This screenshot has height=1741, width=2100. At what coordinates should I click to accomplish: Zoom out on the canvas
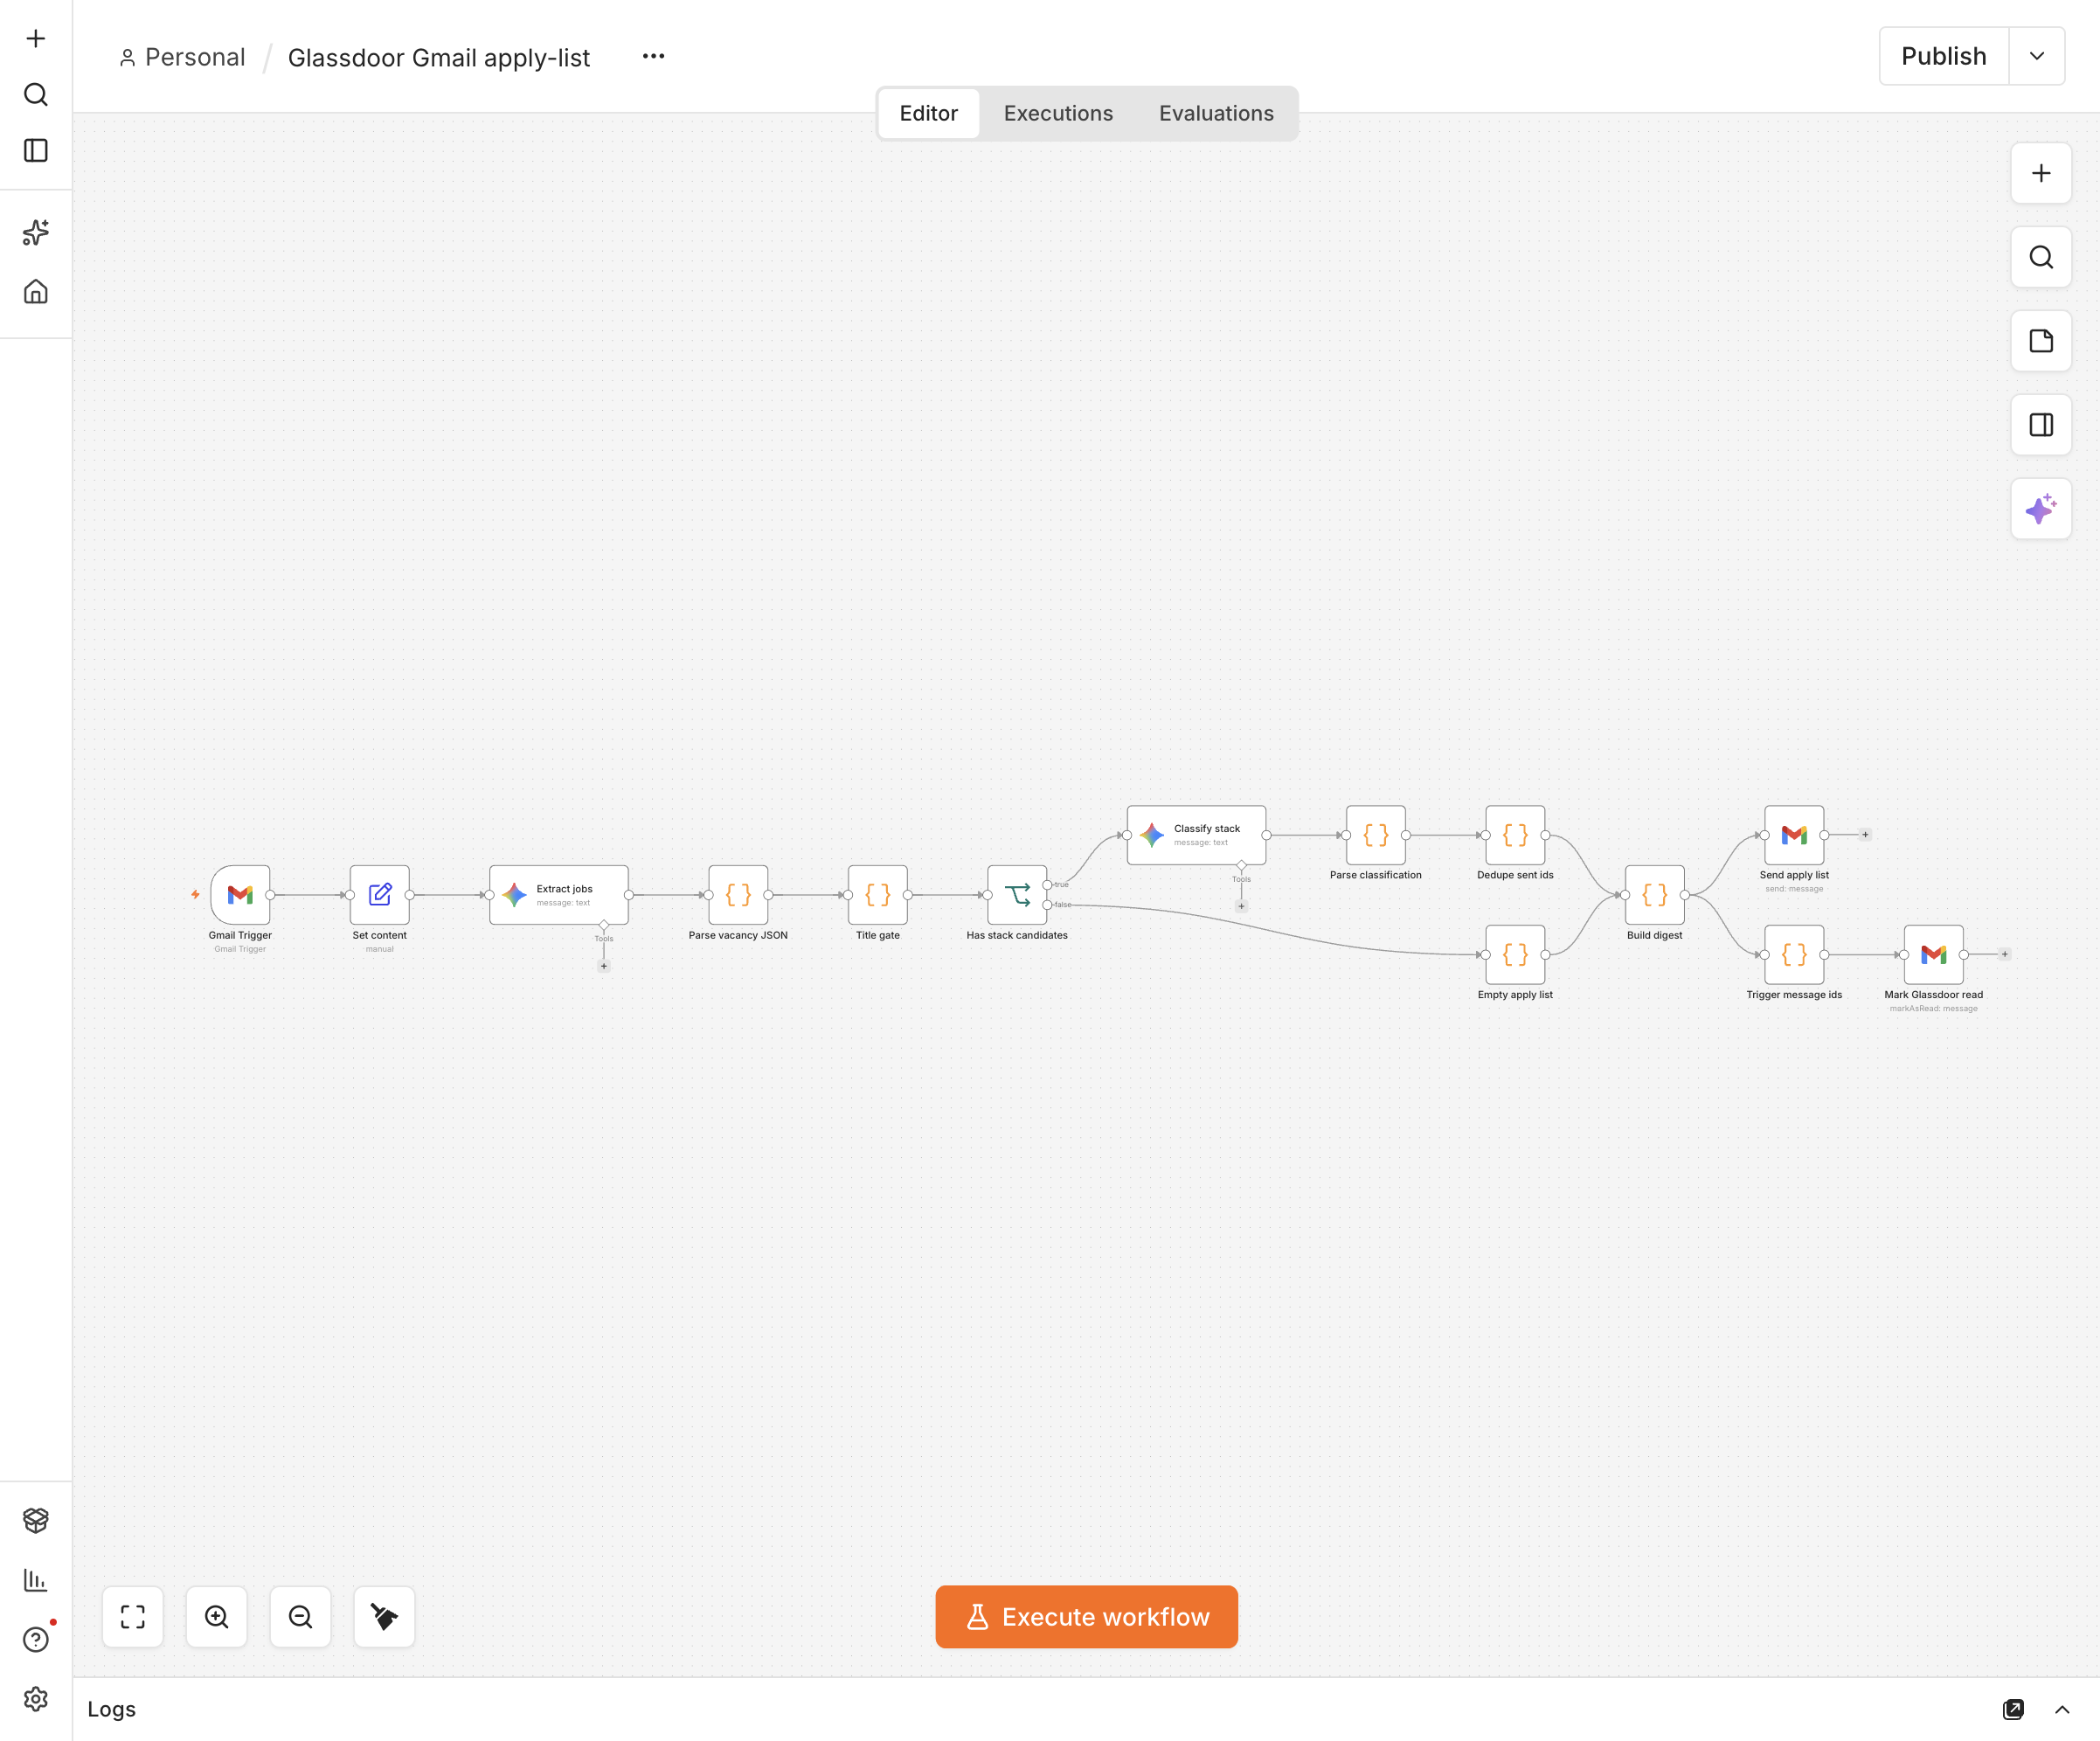point(301,1617)
